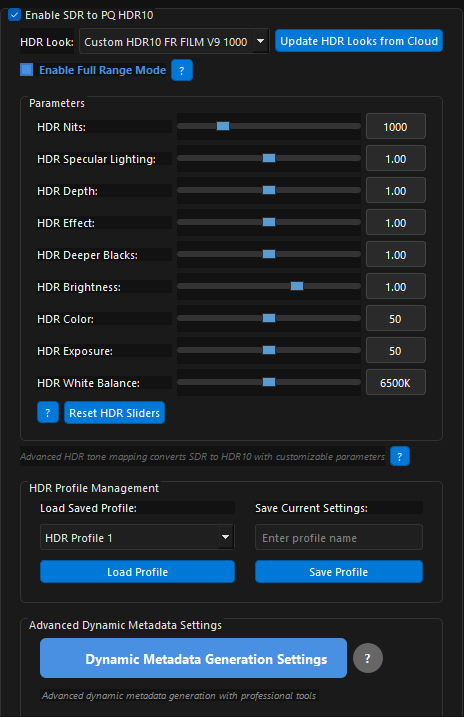Click the Load Profile button

pos(137,572)
